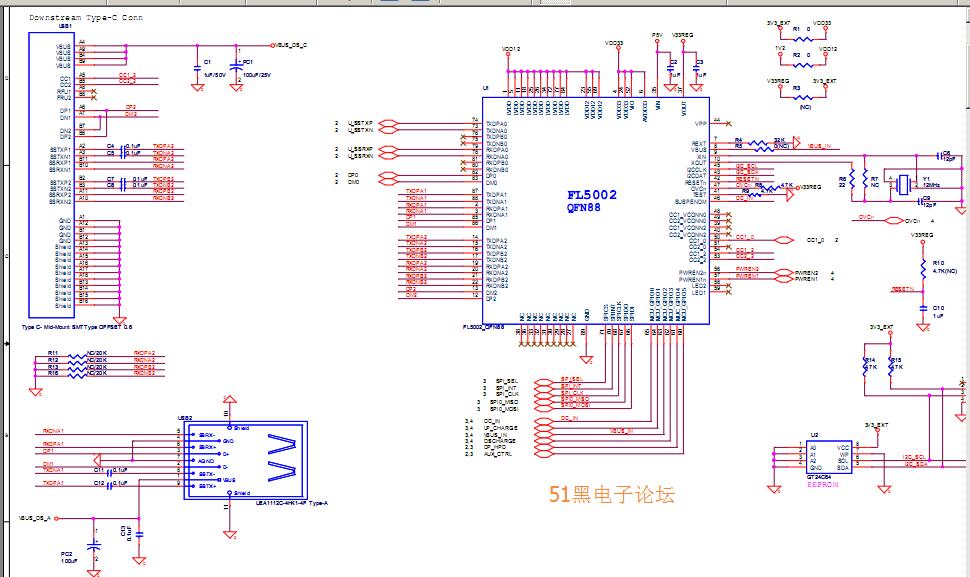Select resistor R2 between 1V2 and VDD12
The width and height of the screenshot is (970, 577).
tap(802, 64)
